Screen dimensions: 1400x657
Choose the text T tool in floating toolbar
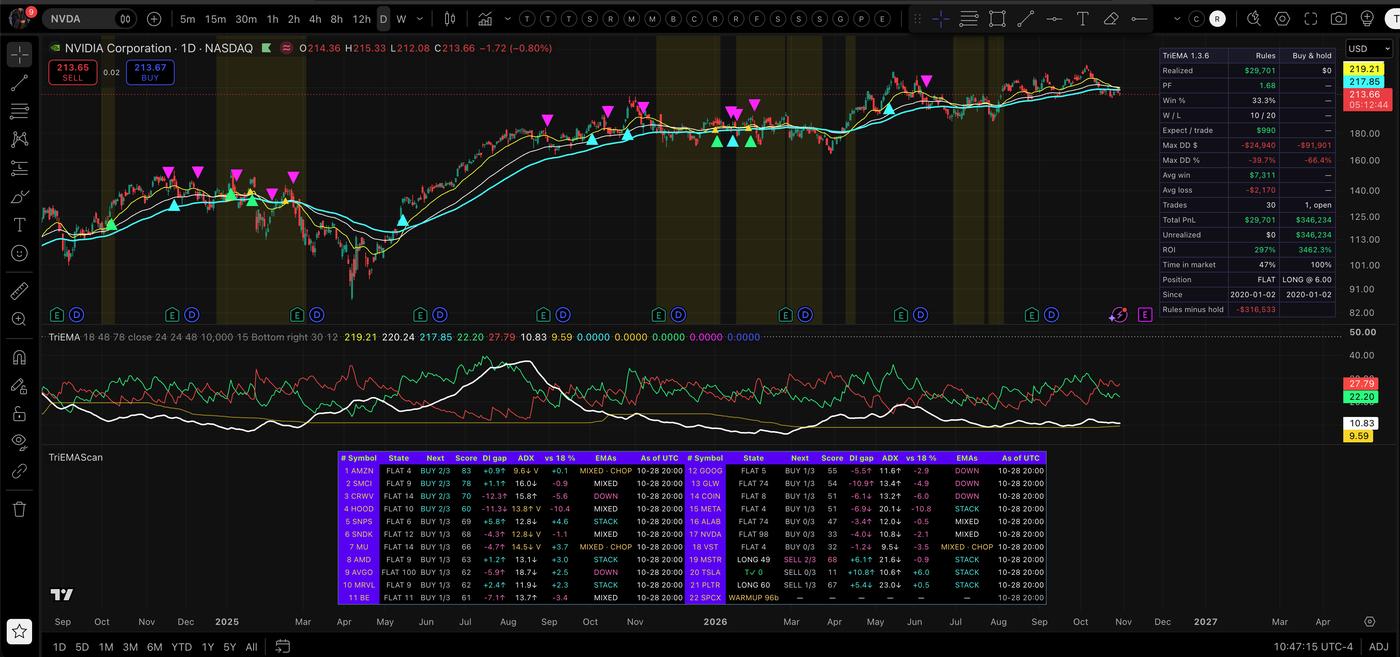point(1082,18)
